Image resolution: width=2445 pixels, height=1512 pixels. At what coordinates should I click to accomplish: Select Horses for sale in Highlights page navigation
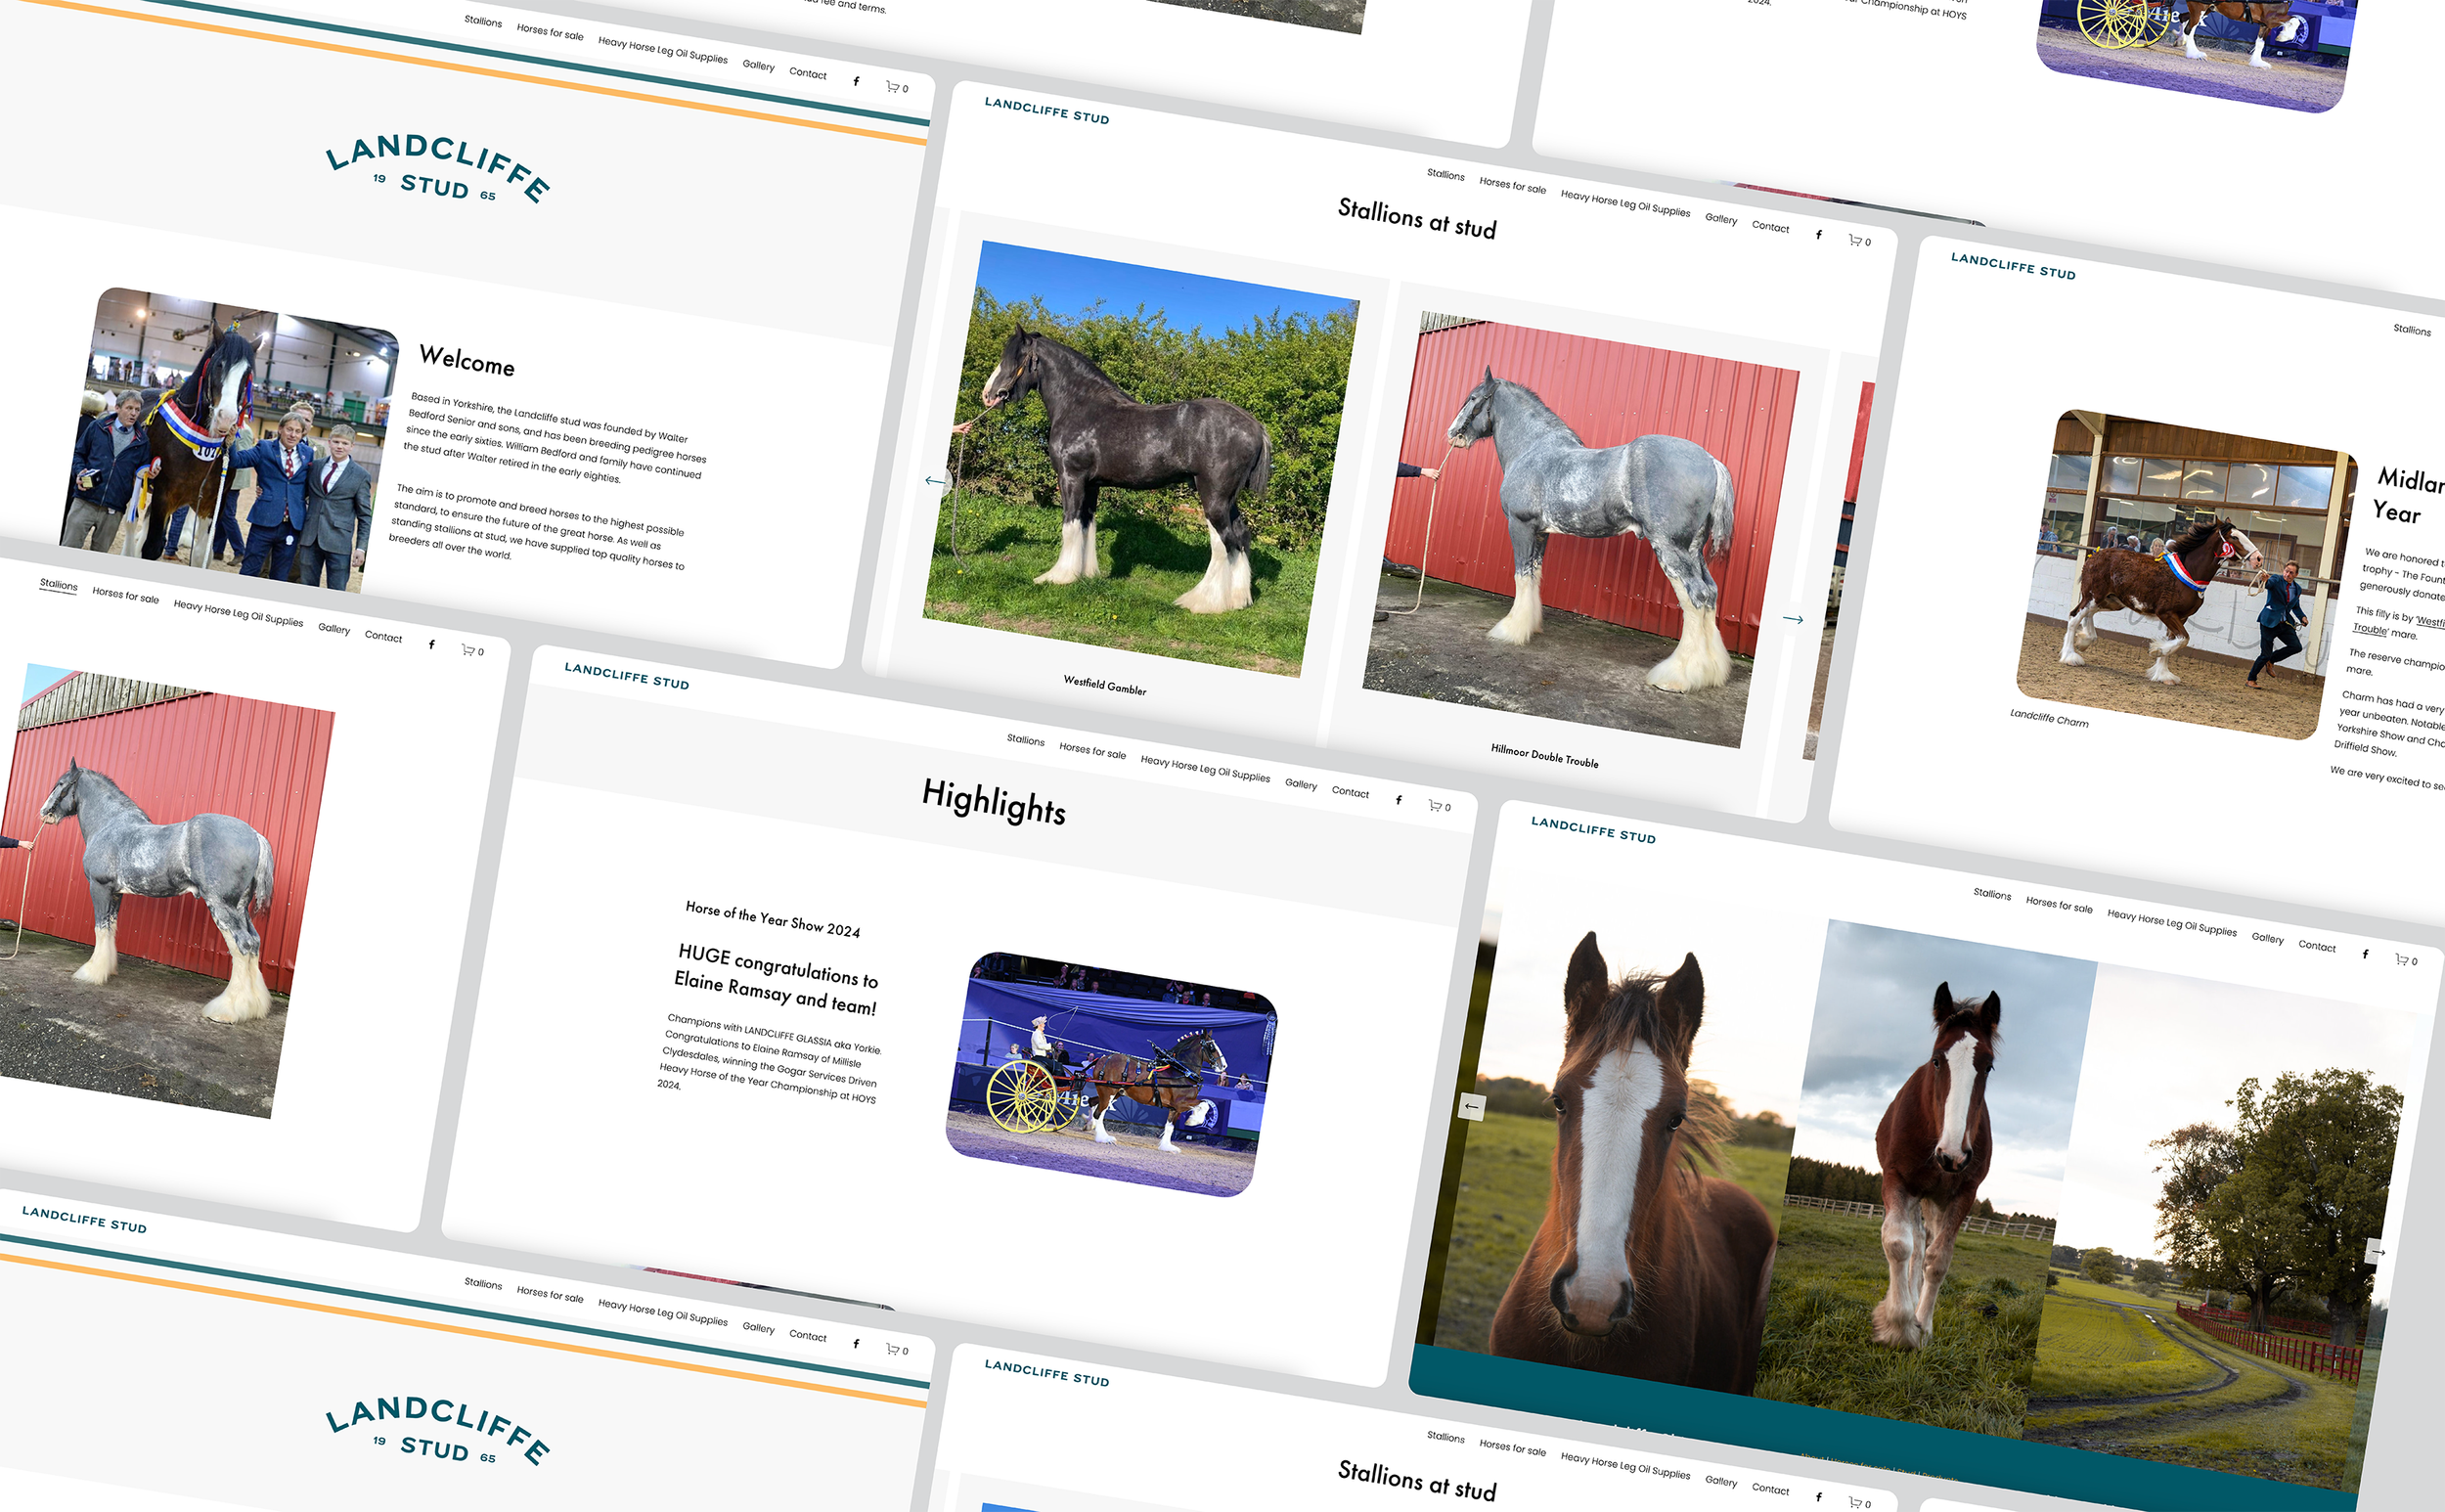pos(1092,751)
